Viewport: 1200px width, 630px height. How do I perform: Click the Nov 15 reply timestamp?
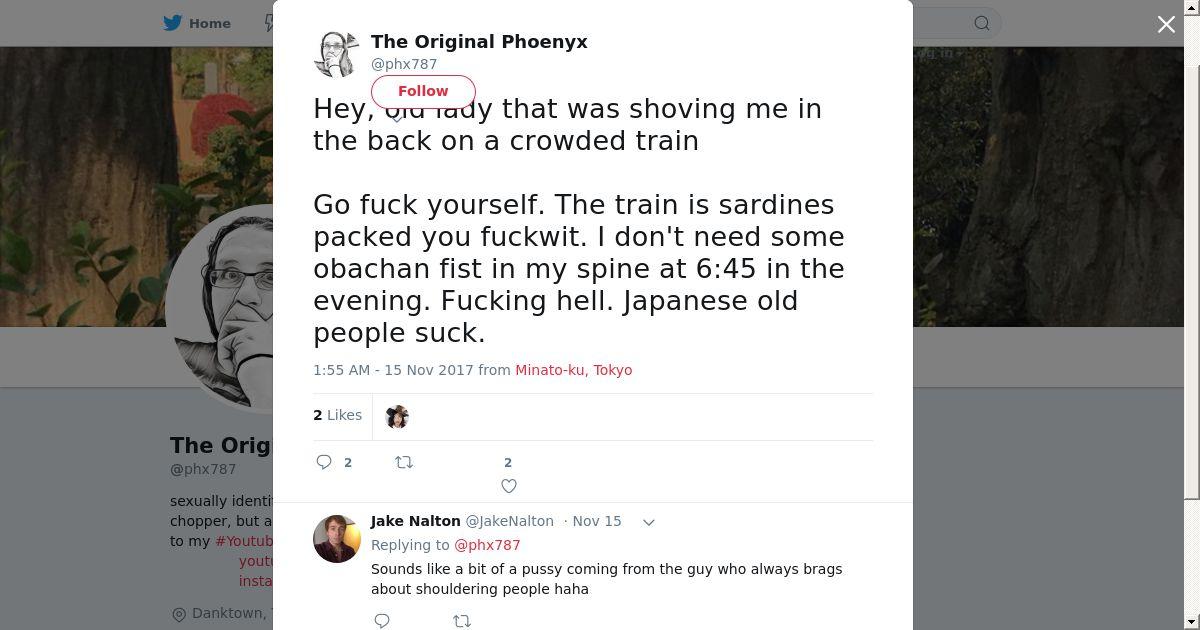click(596, 521)
